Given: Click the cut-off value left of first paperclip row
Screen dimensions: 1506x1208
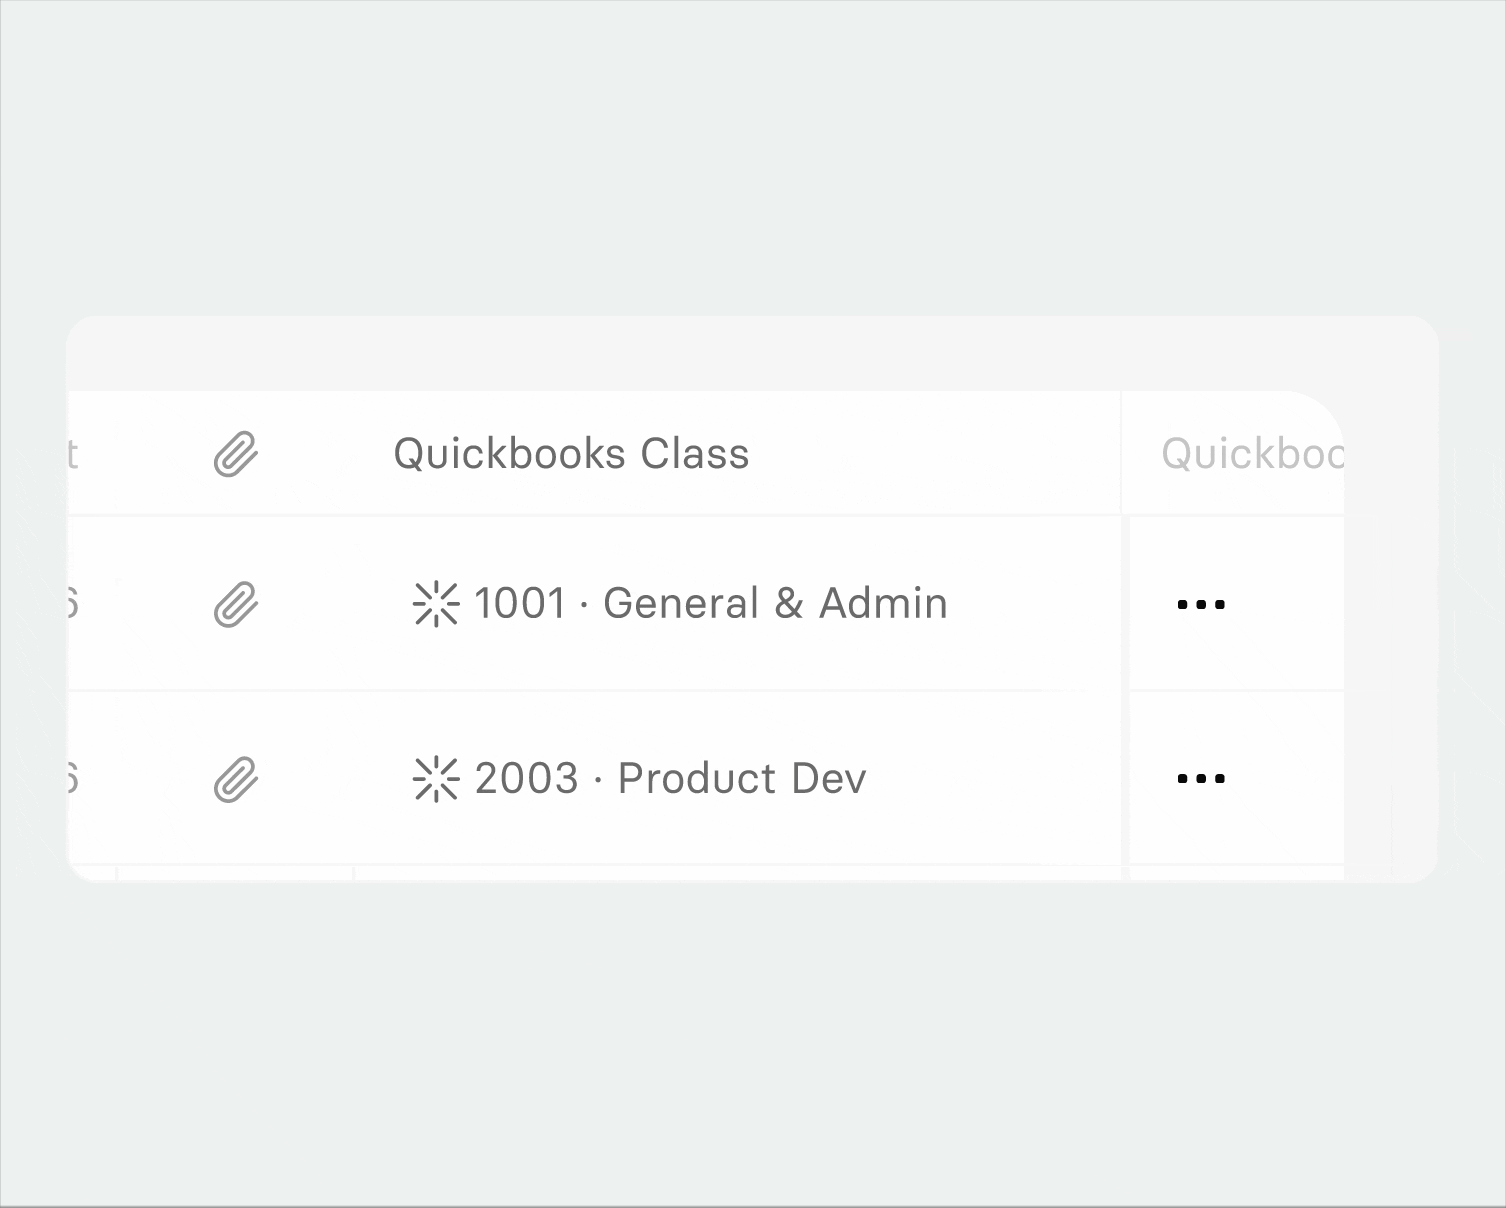Looking at the screenshot, I should (72, 604).
